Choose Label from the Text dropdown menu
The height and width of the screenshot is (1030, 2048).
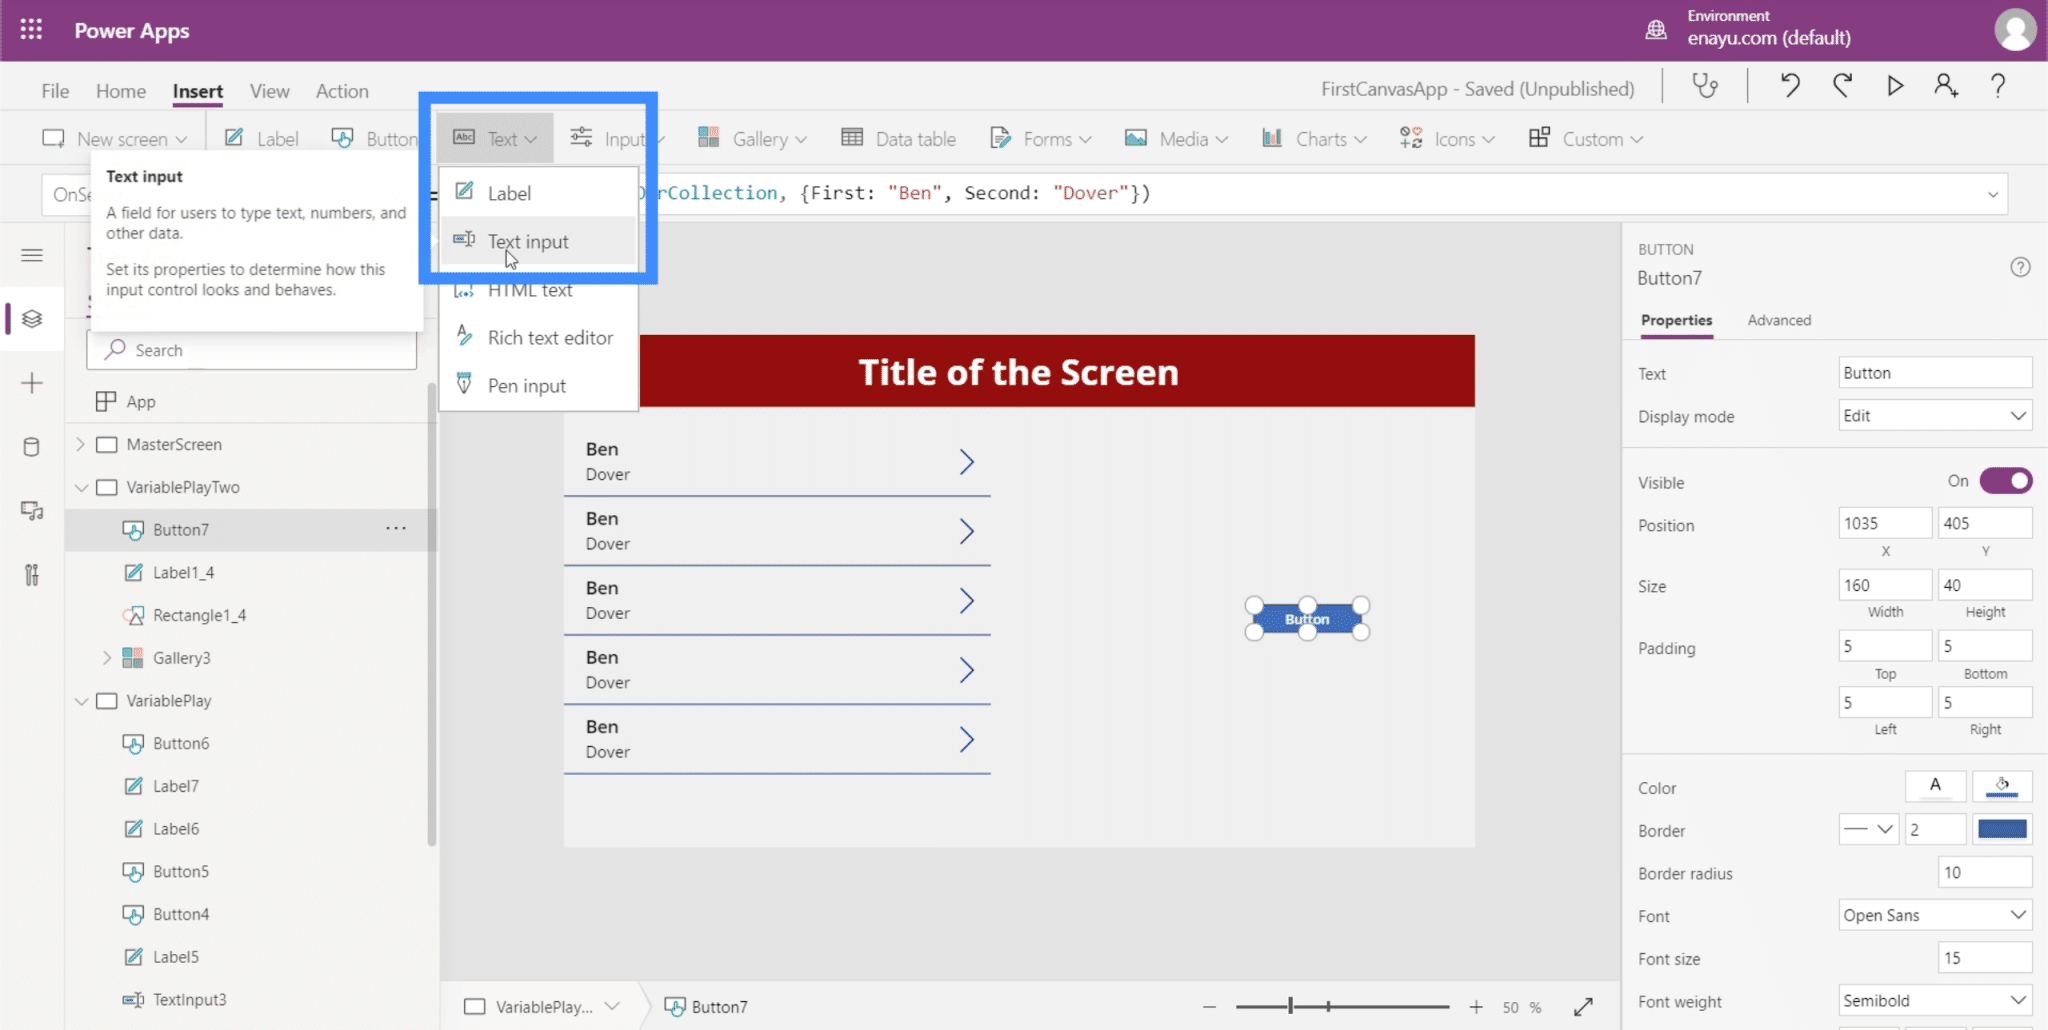[538, 193]
